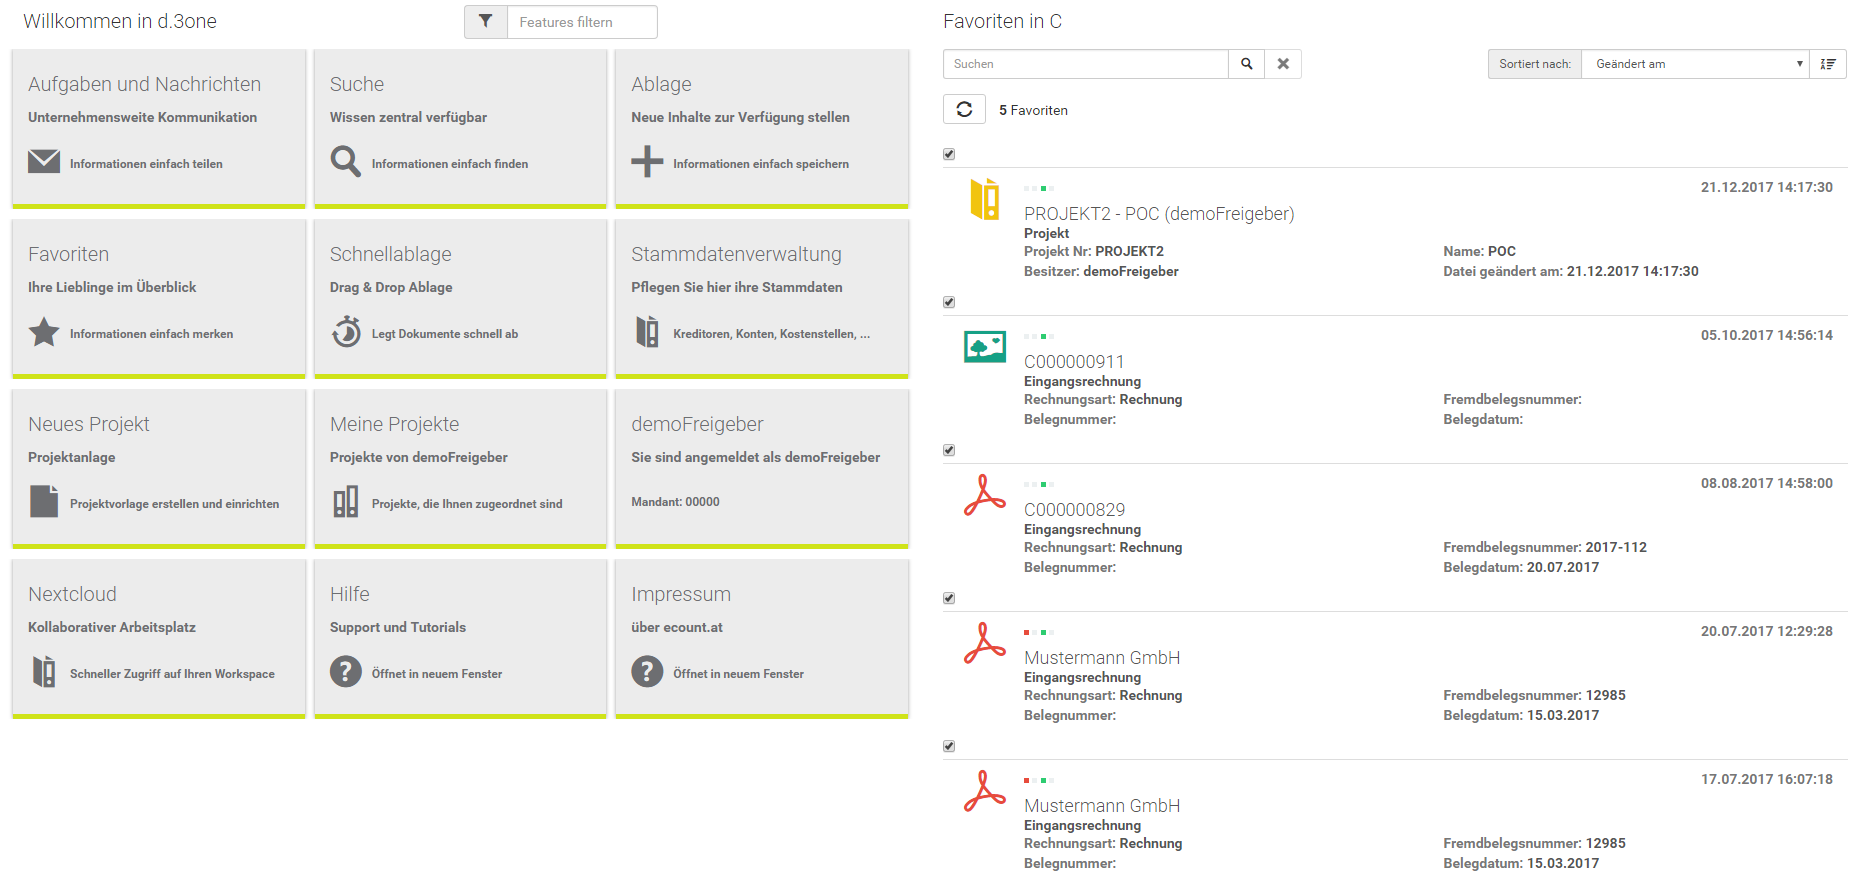Viewport: 1858px width, 889px height.
Task: Click the status dots above PROJEKT2 - POC
Action: (x=1039, y=188)
